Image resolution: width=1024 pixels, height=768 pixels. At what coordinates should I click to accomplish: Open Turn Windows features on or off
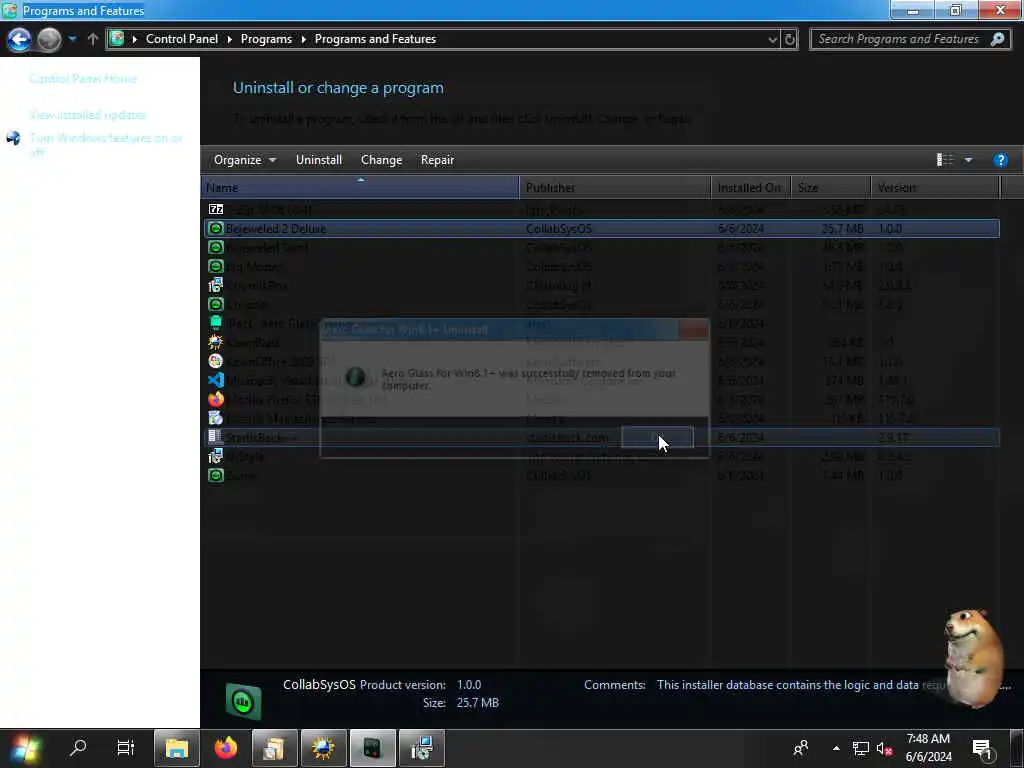[105, 145]
